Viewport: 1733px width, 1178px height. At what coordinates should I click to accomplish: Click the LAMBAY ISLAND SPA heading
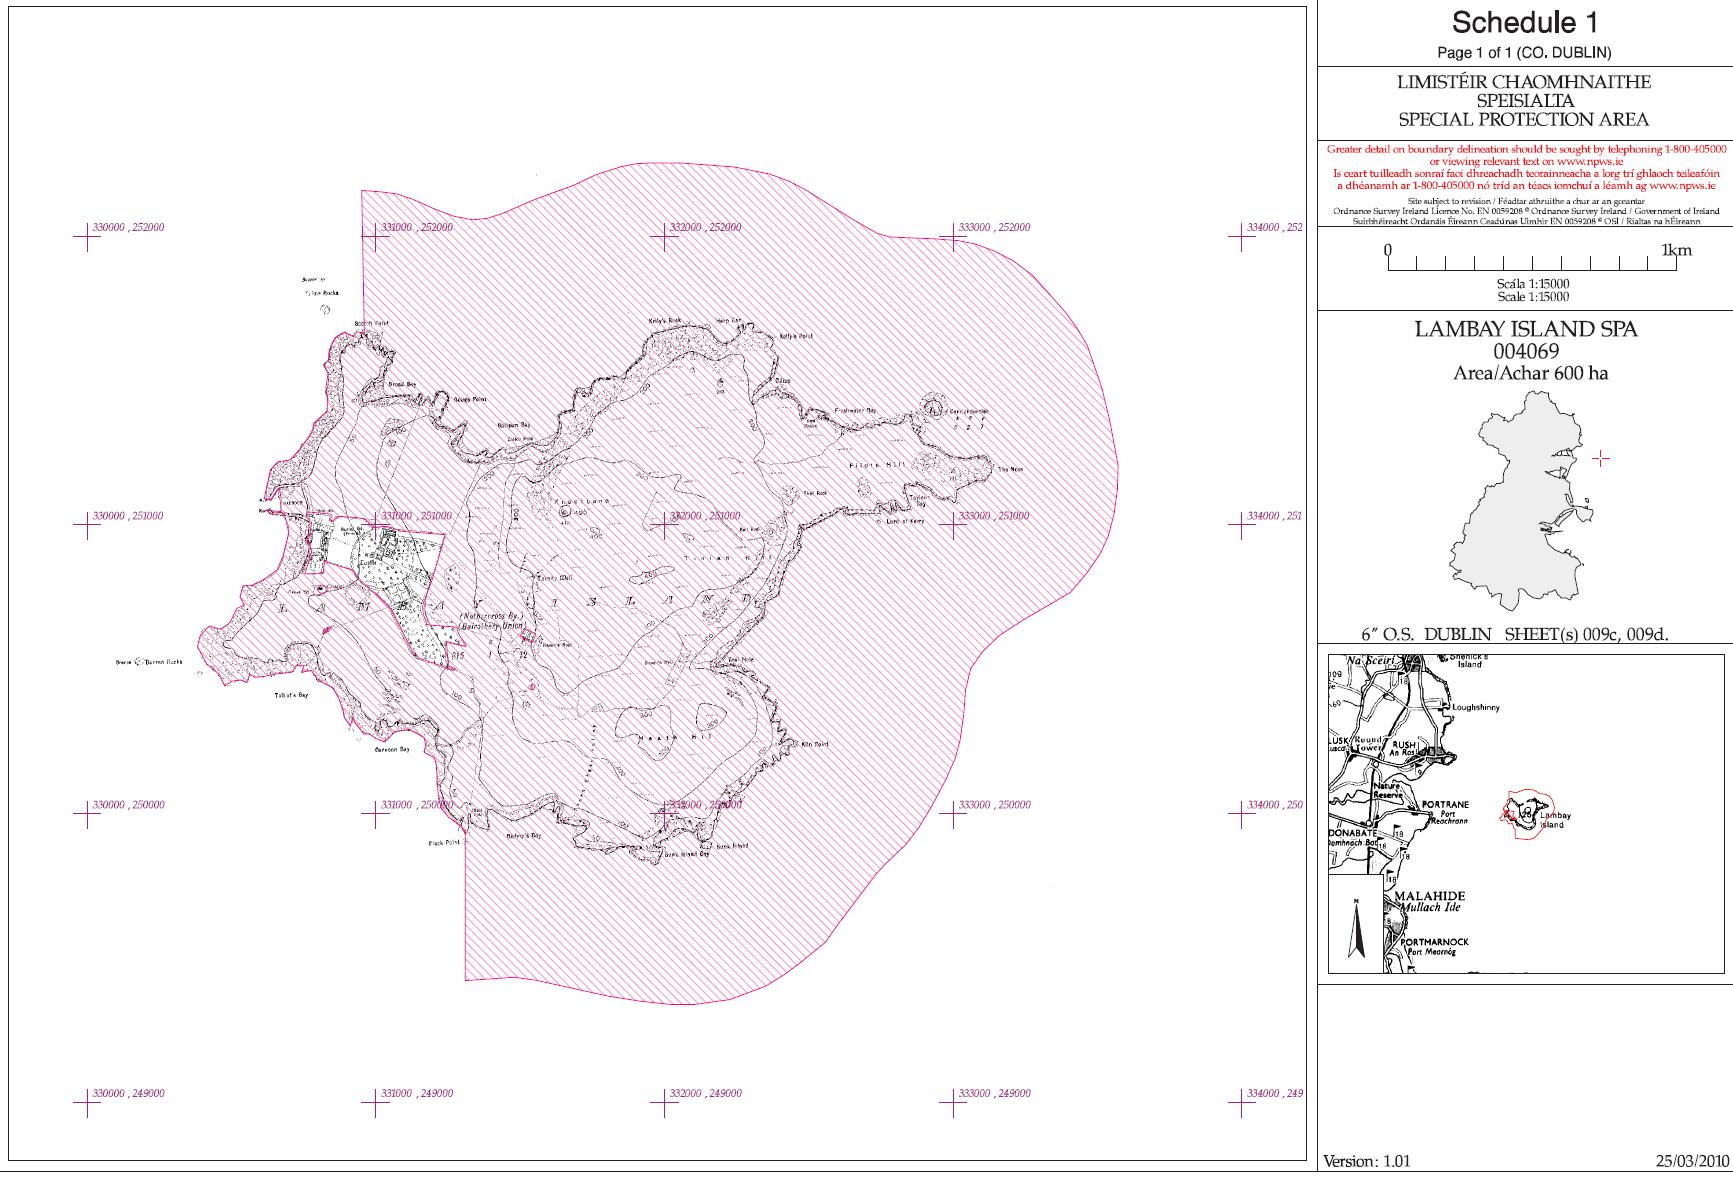pos(1525,329)
